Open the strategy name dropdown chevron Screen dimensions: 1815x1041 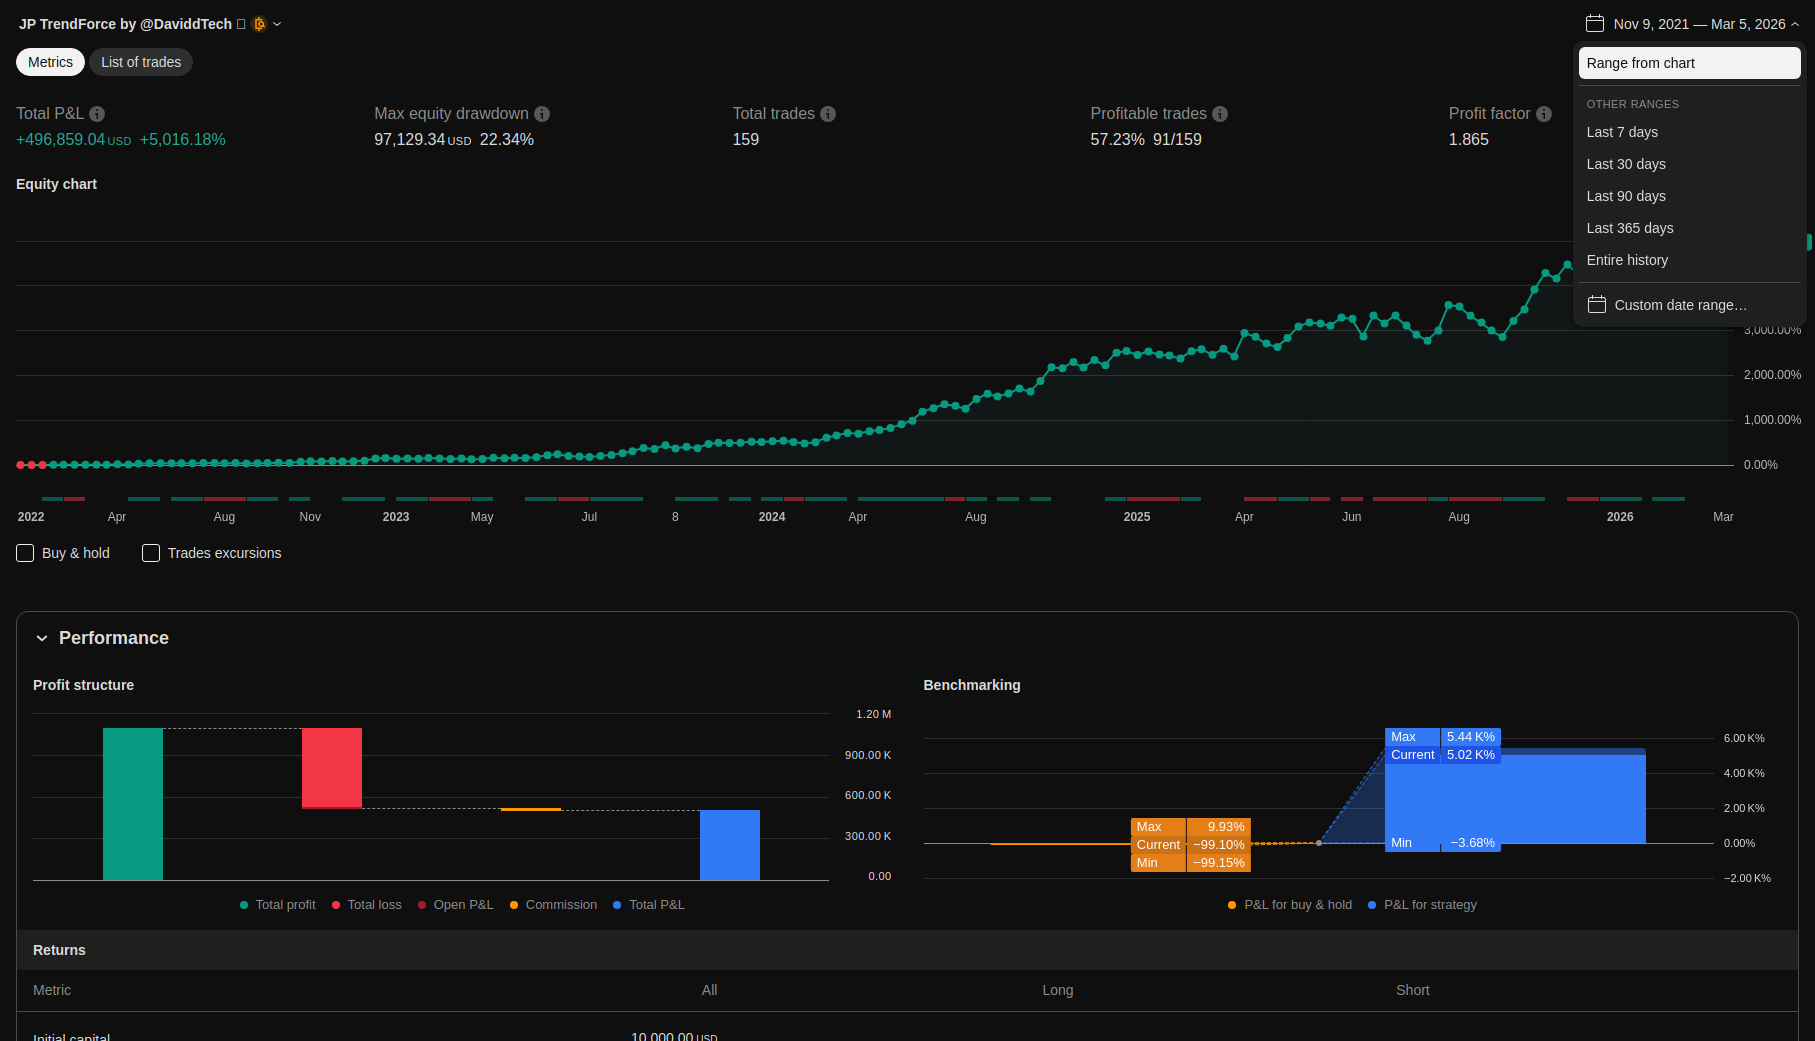tap(278, 24)
